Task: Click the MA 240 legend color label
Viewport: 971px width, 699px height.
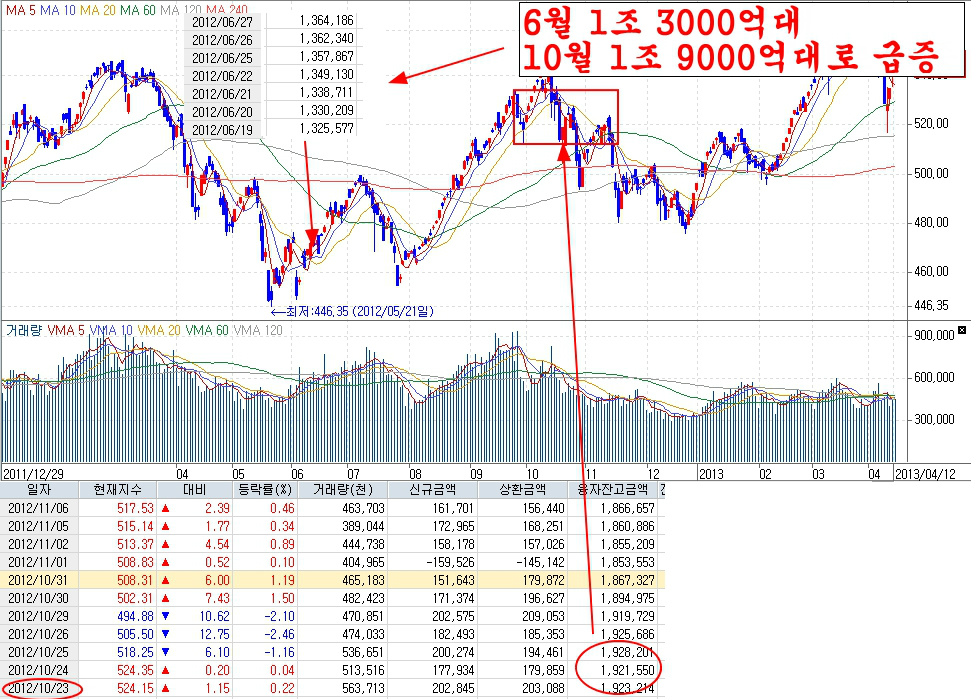Action: pyautogui.click(x=227, y=10)
